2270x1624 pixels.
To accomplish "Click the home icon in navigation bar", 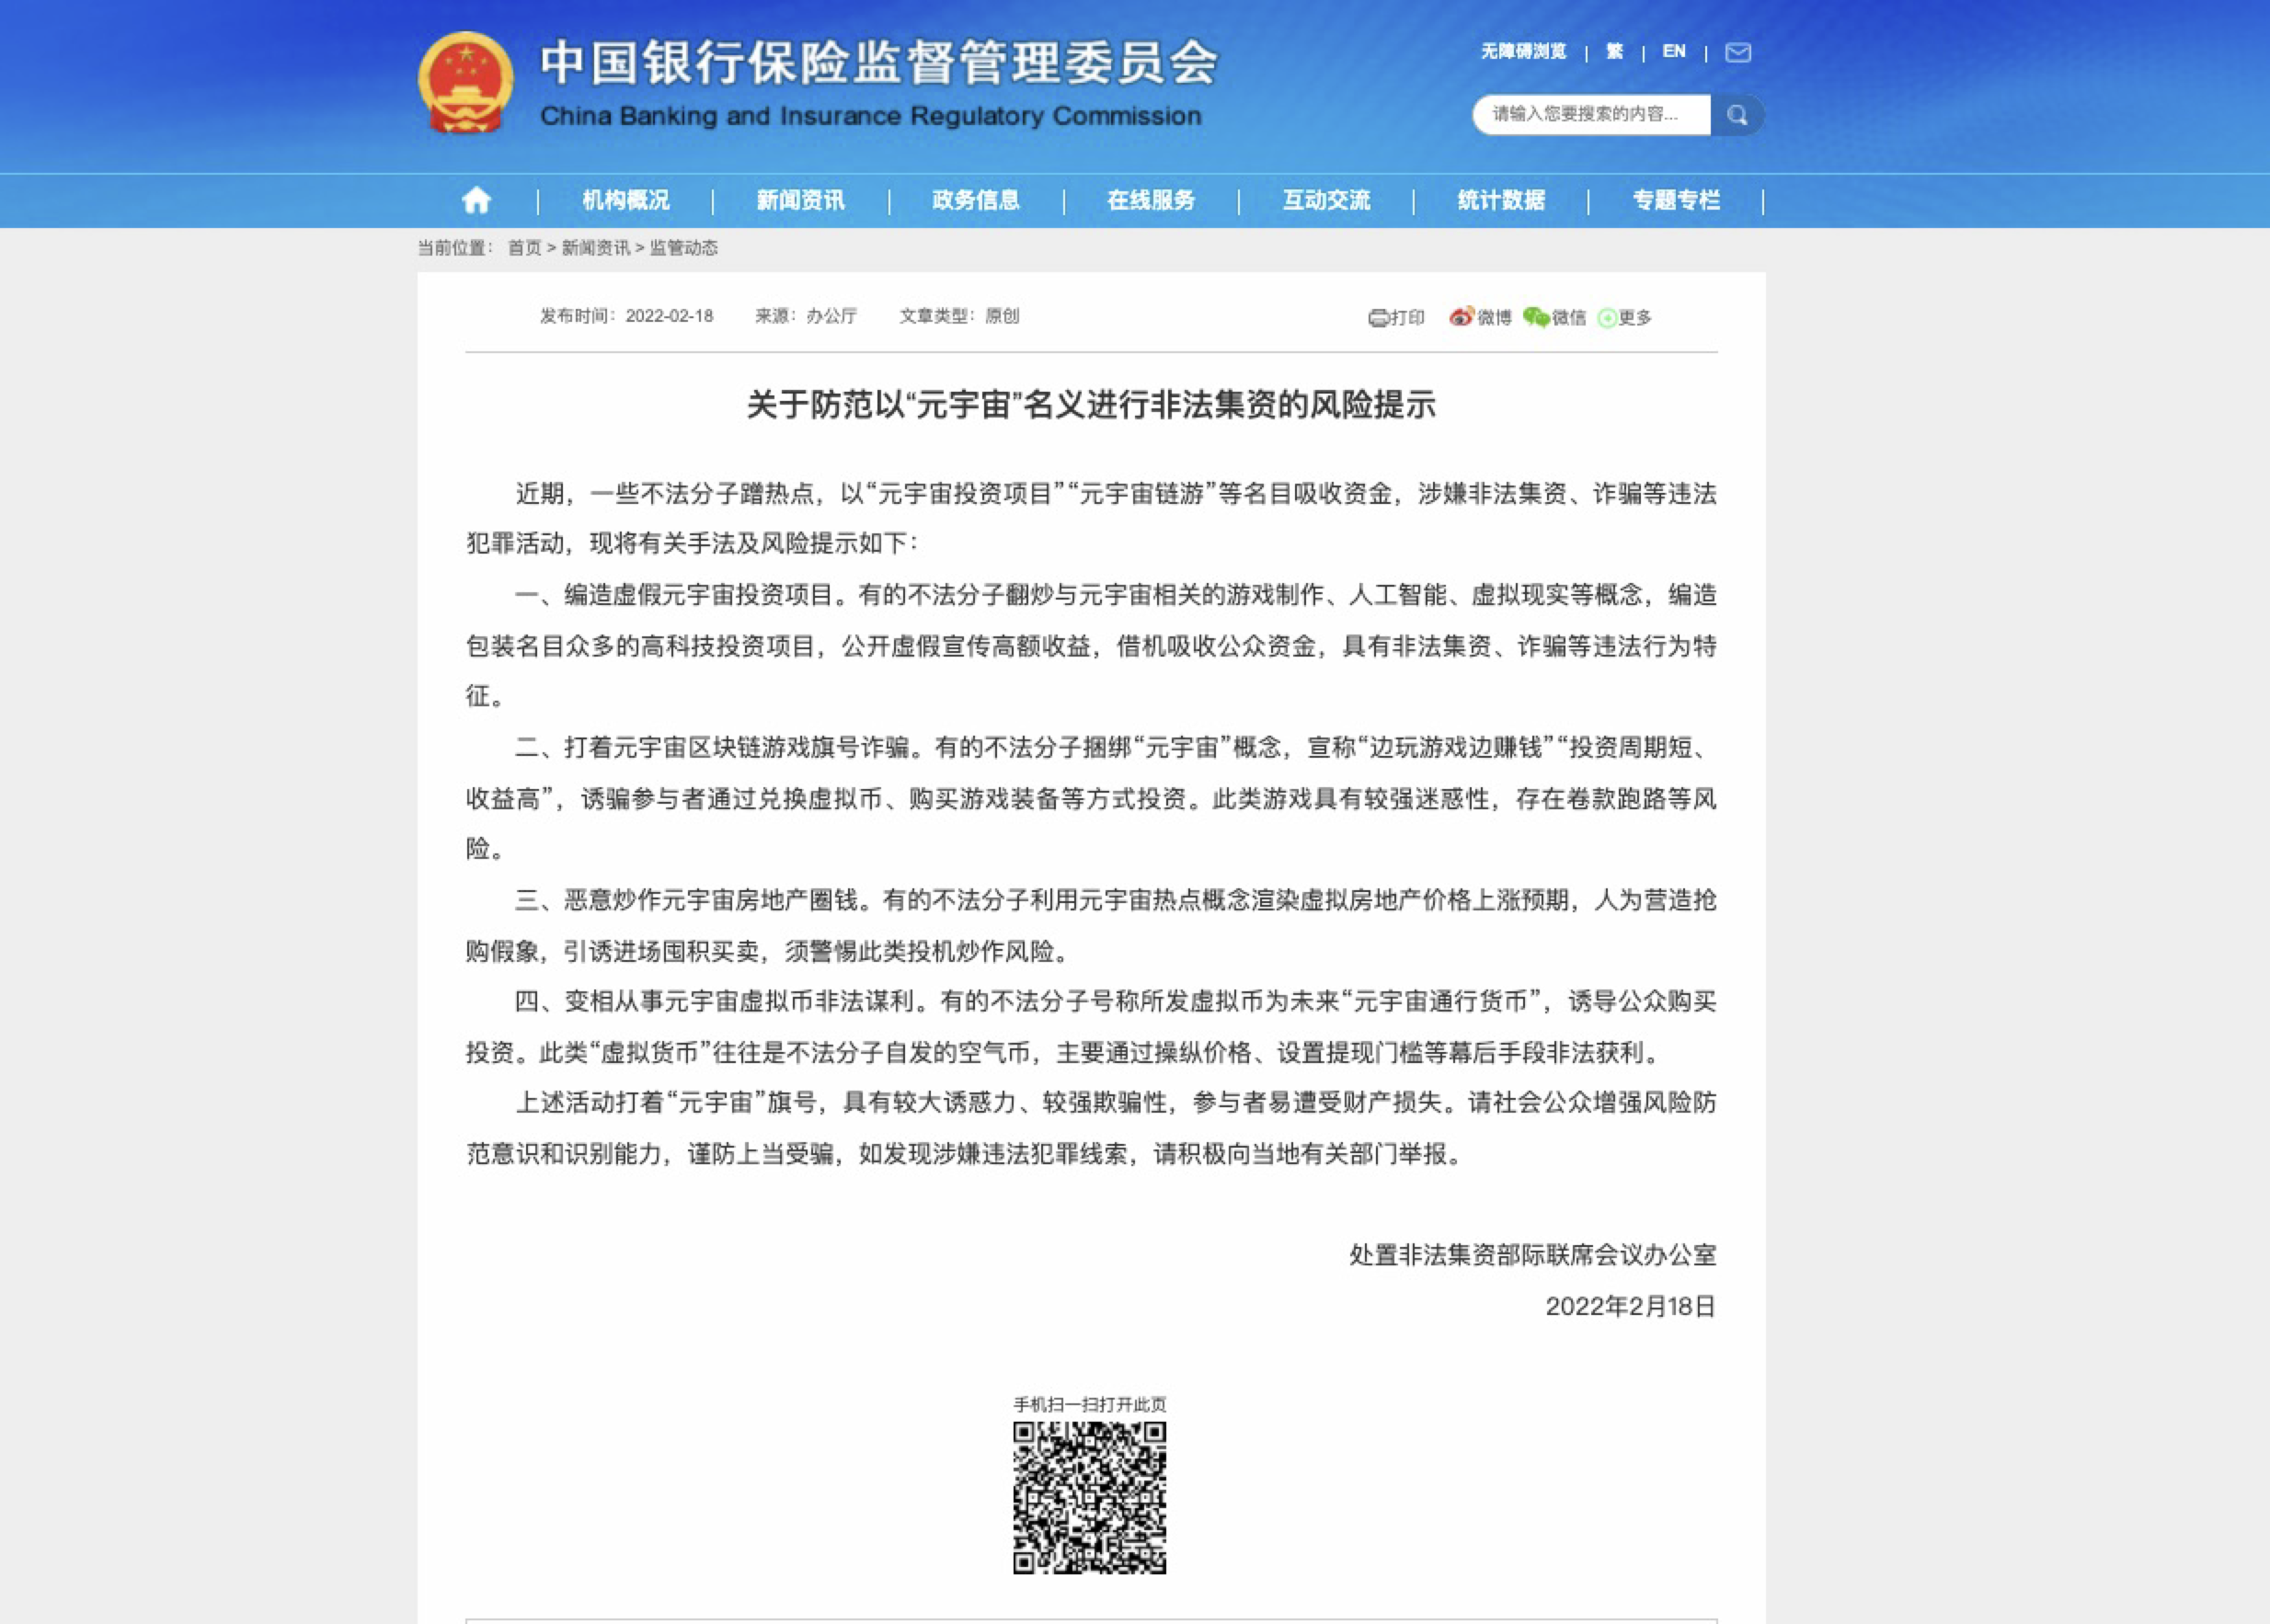I will [x=476, y=201].
